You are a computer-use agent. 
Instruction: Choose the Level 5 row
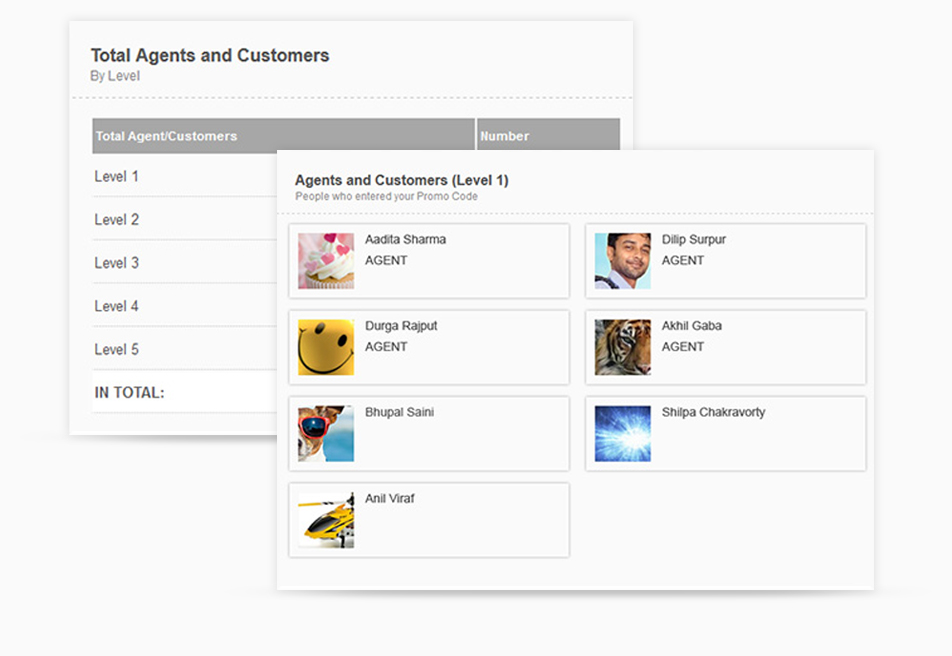(185, 349)
